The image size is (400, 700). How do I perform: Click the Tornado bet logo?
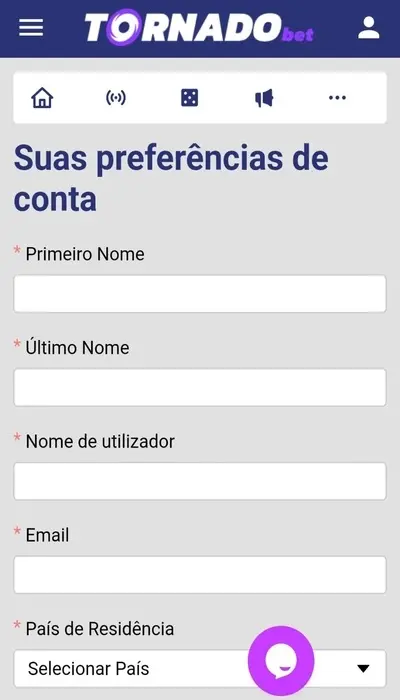(x=200, y=28)
